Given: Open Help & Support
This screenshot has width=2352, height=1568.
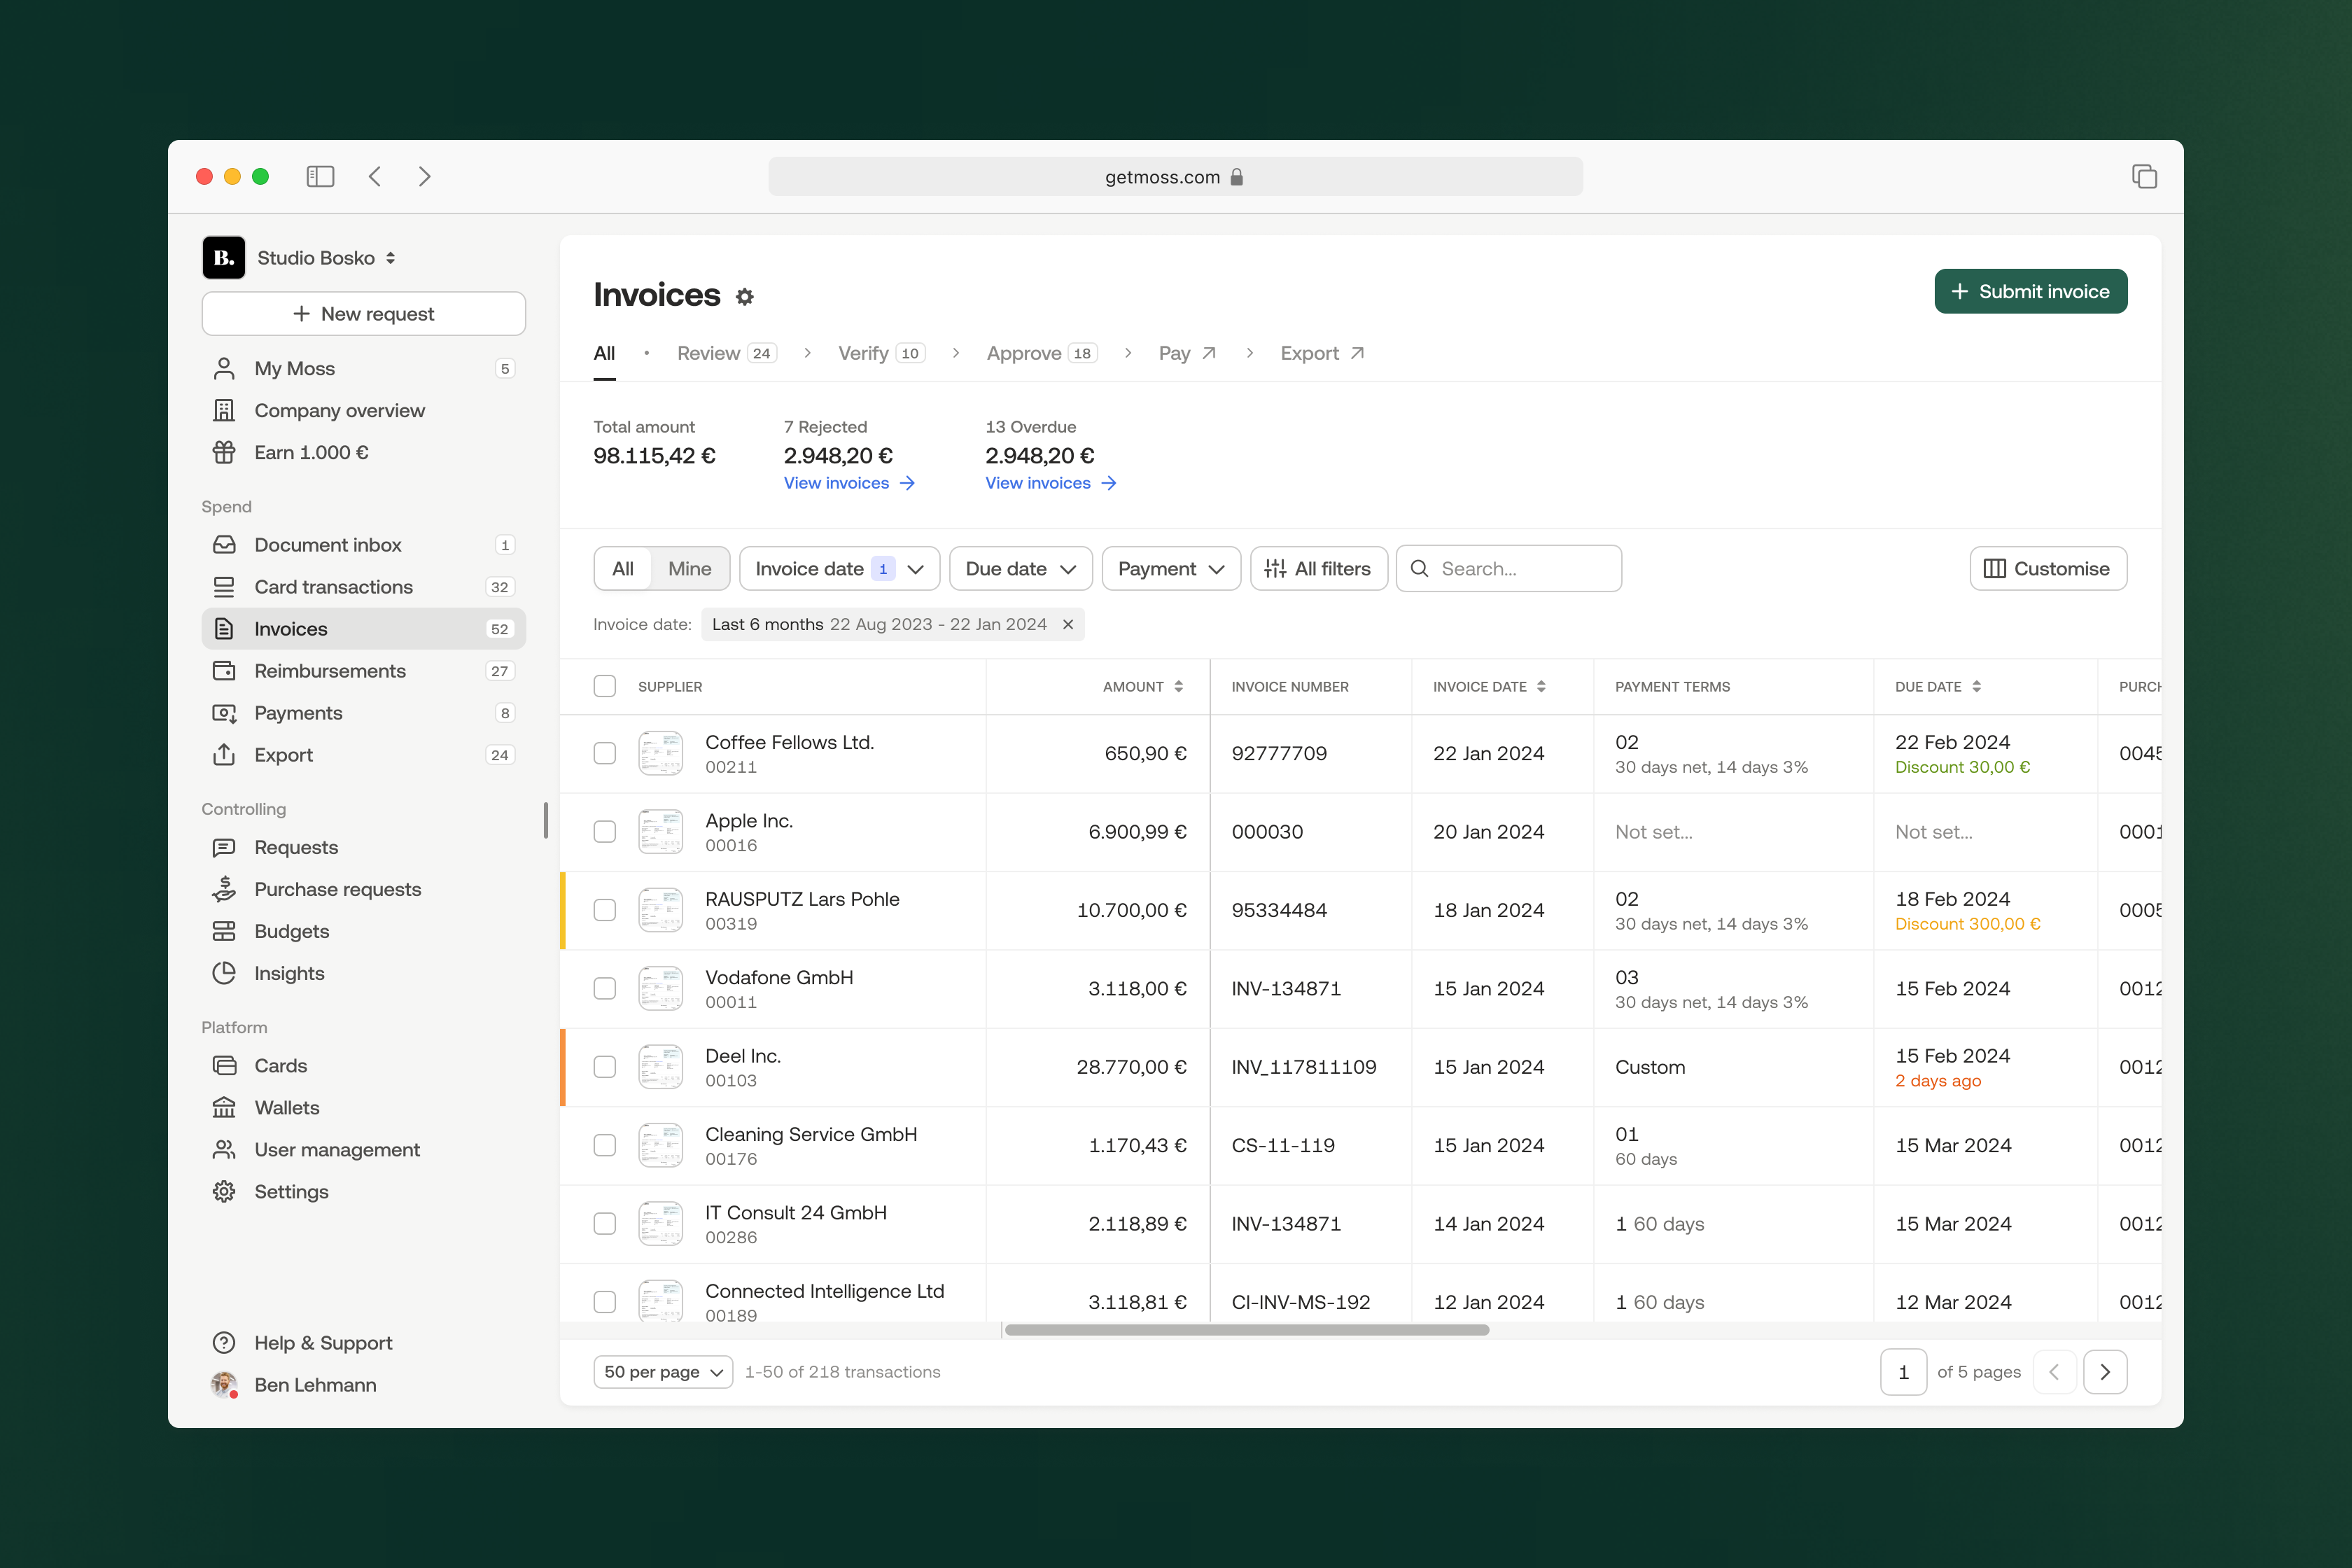Looking at the screenshot, I should pyautogui.click(x=322, y=1343).
